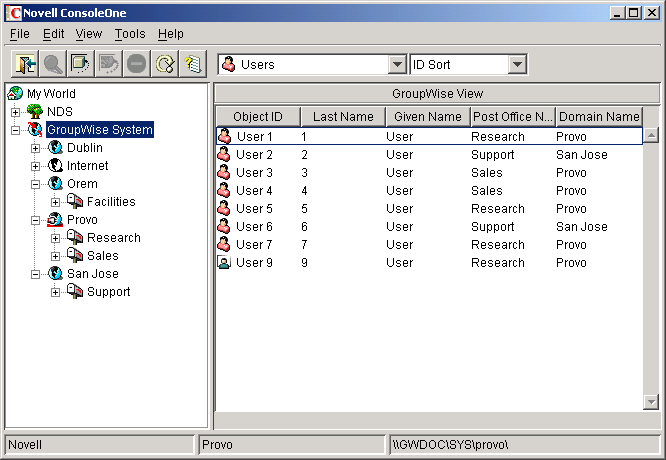666x460 pixels.
Task: Click the Last Name column header
Action: (343, 116)
